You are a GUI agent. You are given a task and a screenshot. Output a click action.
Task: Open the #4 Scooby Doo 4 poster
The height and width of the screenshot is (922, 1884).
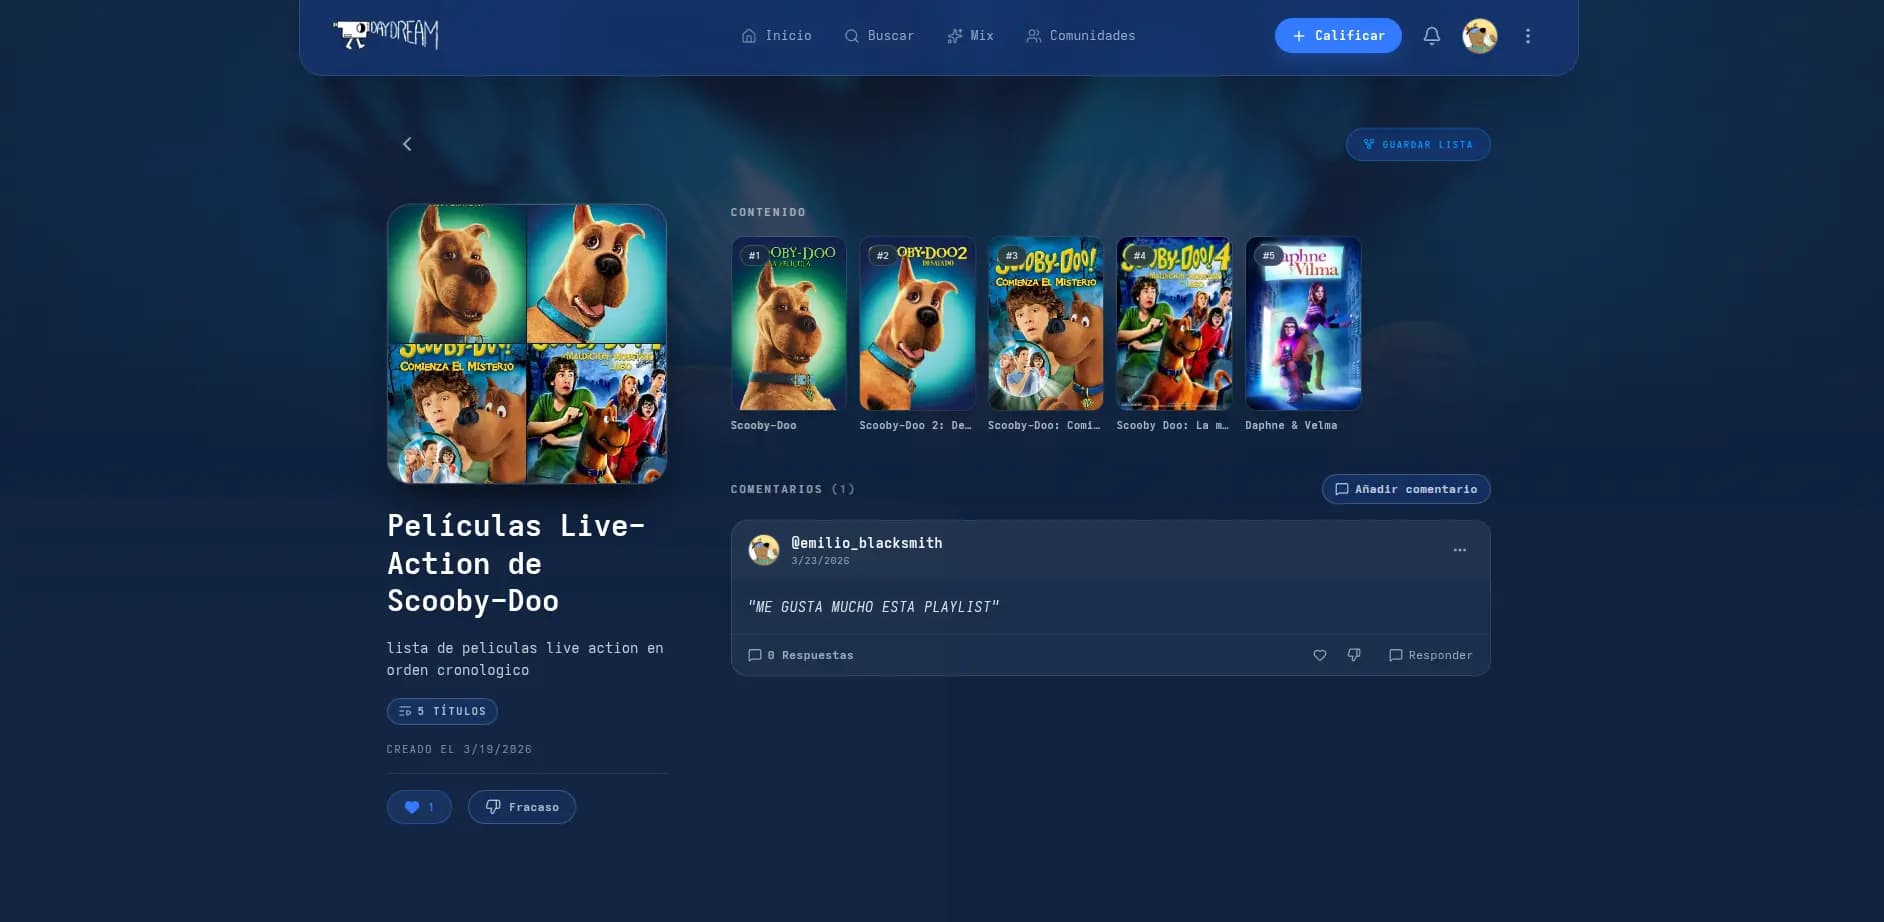click(x=1174, y=323)
